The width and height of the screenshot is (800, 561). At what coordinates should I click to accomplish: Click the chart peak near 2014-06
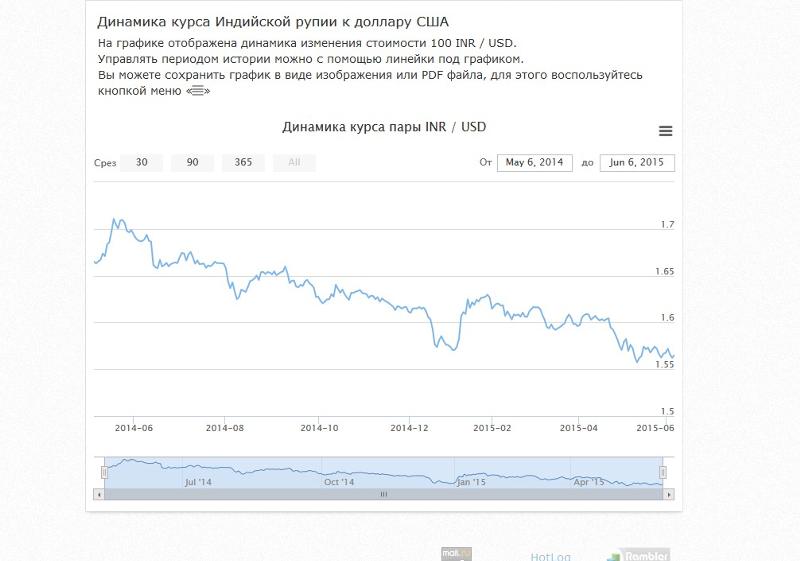(x=115, y=219)
